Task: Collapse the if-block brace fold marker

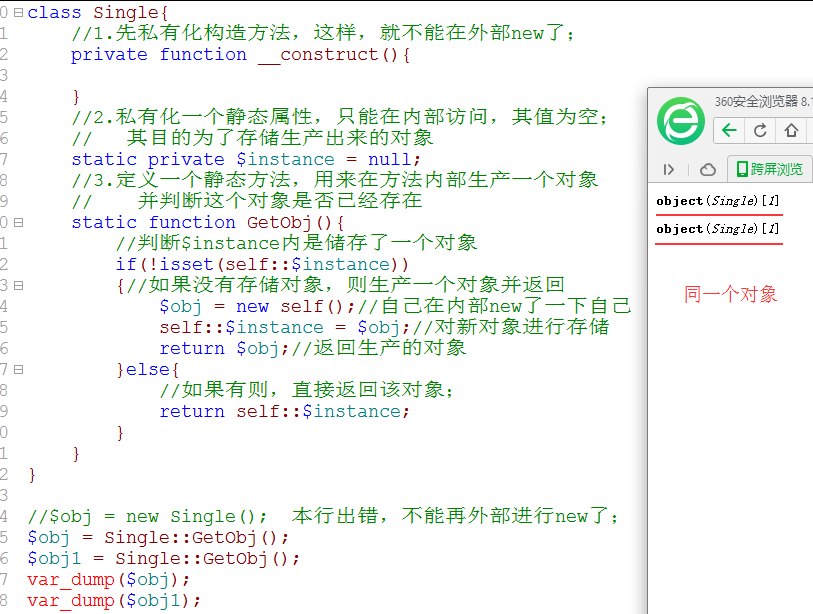Action: (x=19, y=285)
